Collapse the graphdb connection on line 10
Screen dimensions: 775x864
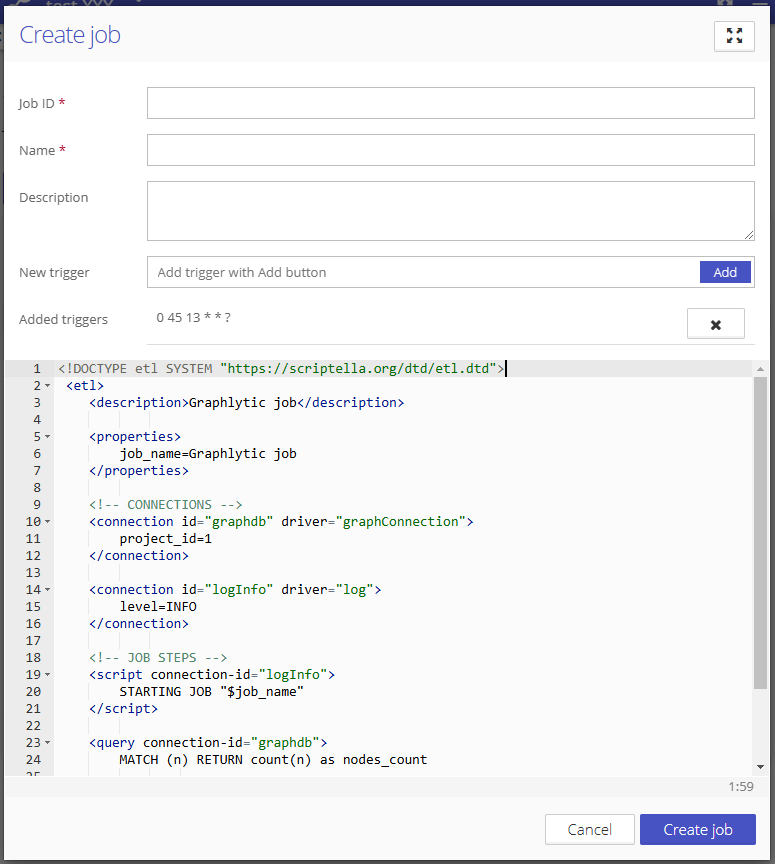pos(47,522)
